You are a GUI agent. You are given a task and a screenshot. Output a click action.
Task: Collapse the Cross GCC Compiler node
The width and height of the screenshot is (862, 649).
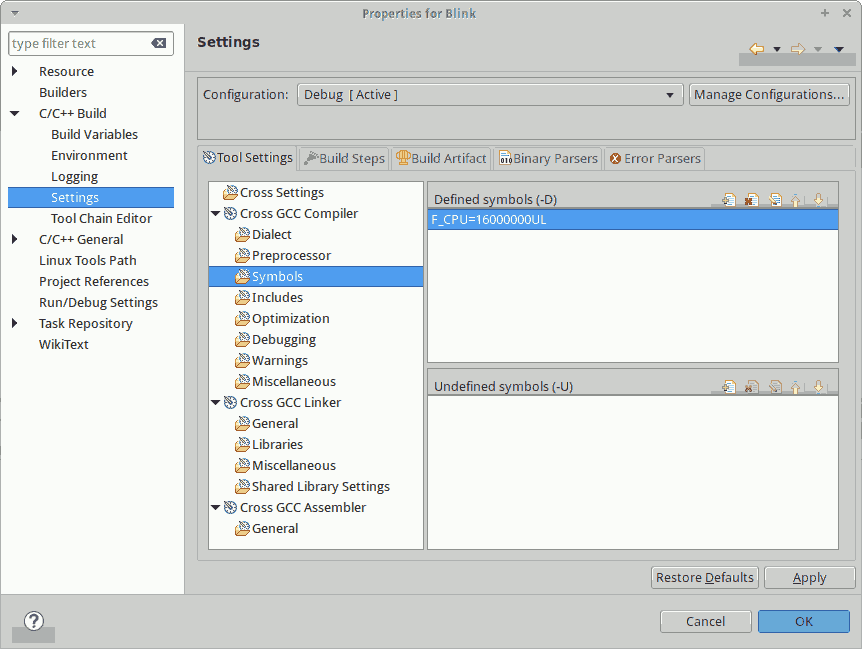pos(216,214)
